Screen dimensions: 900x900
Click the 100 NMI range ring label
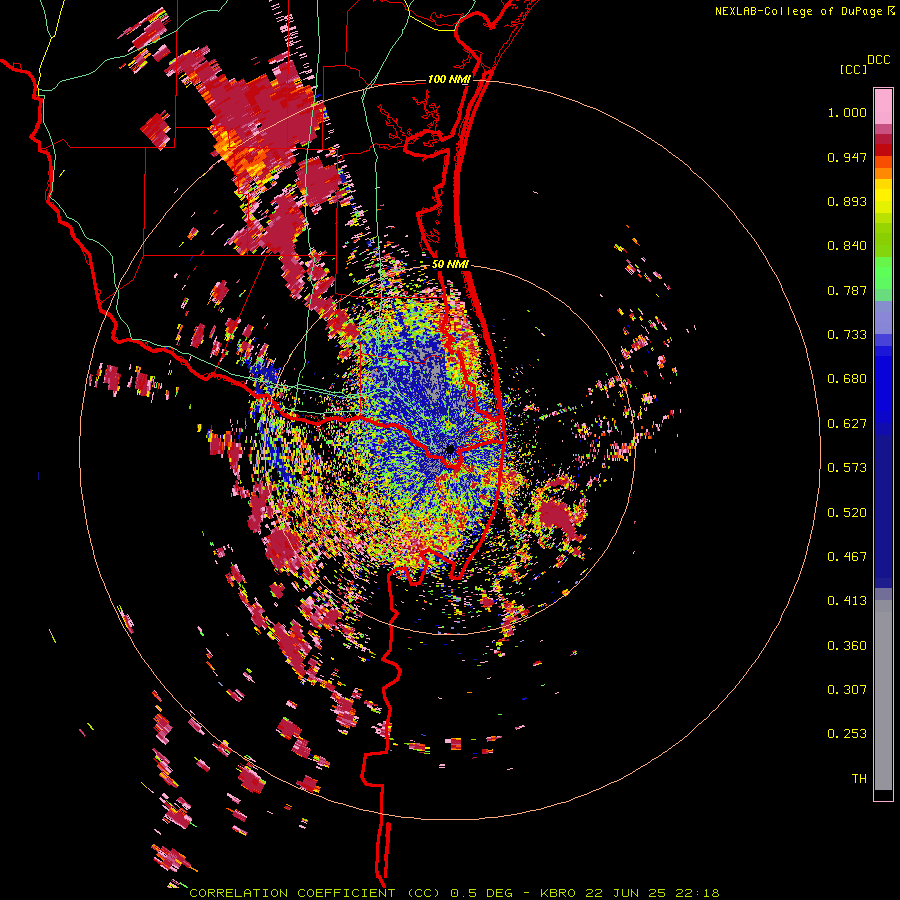pyautogui.click(x=448, y=79)
